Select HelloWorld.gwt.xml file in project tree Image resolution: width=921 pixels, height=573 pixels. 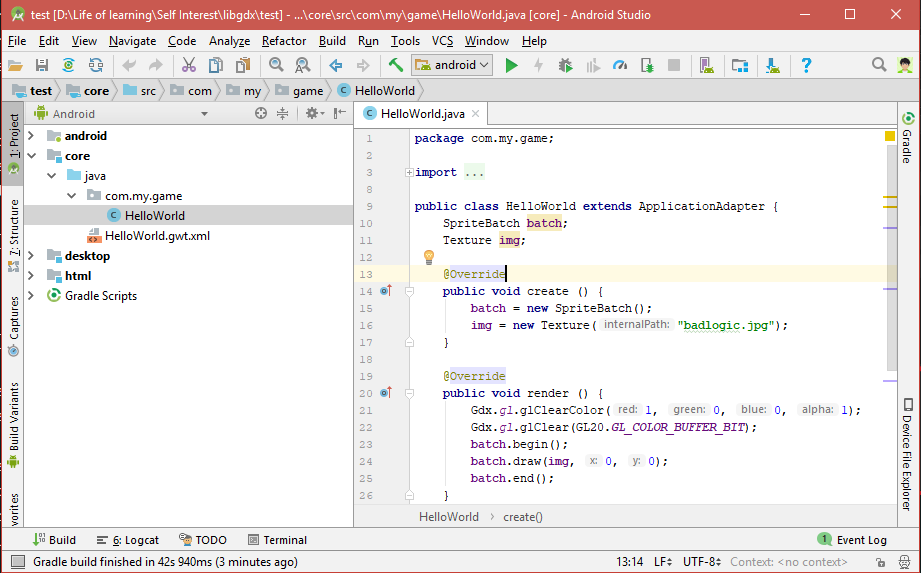157,236
